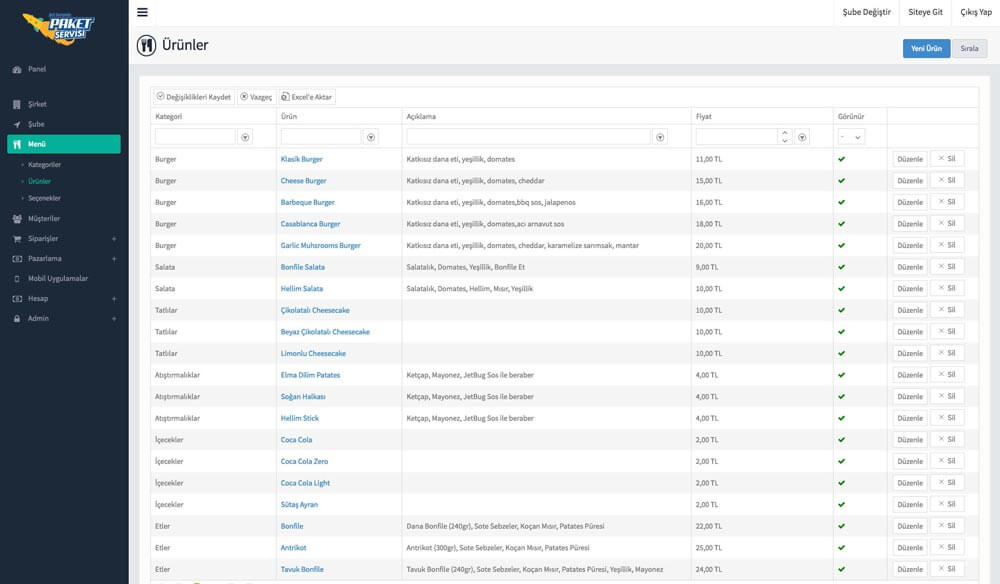This screenshot has width=1000, height=584.
Task: Click the Paket Servisi logo
Action: coord(60,25)
